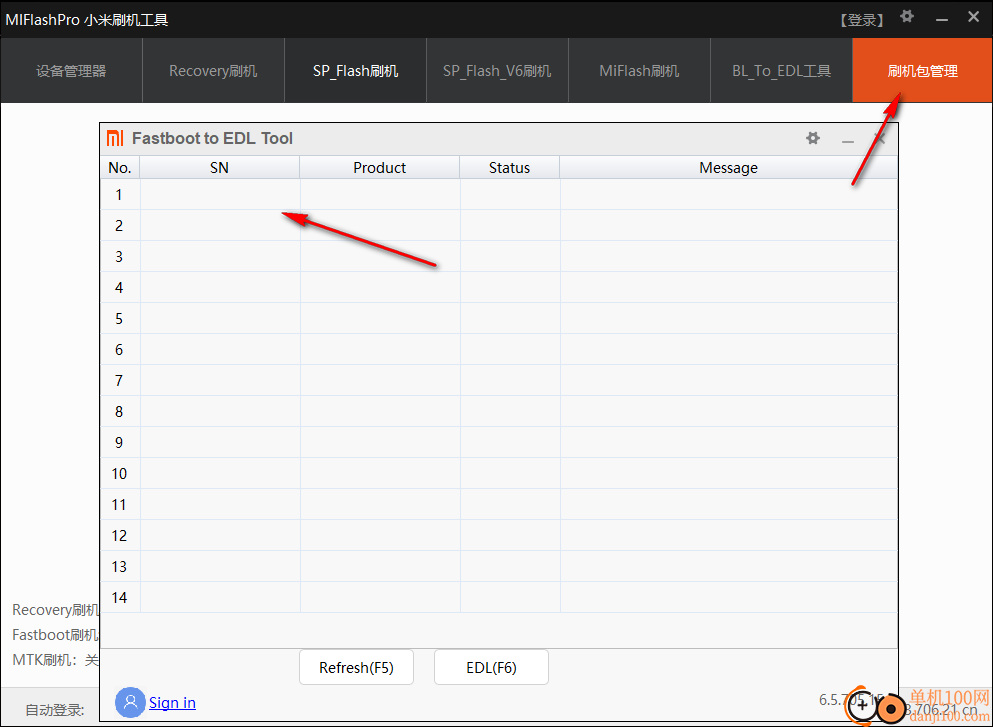The width and height of the screenshot is (993, 727).
Task: Click the 自动登录: label in the status bar
Action: point(54,710)
